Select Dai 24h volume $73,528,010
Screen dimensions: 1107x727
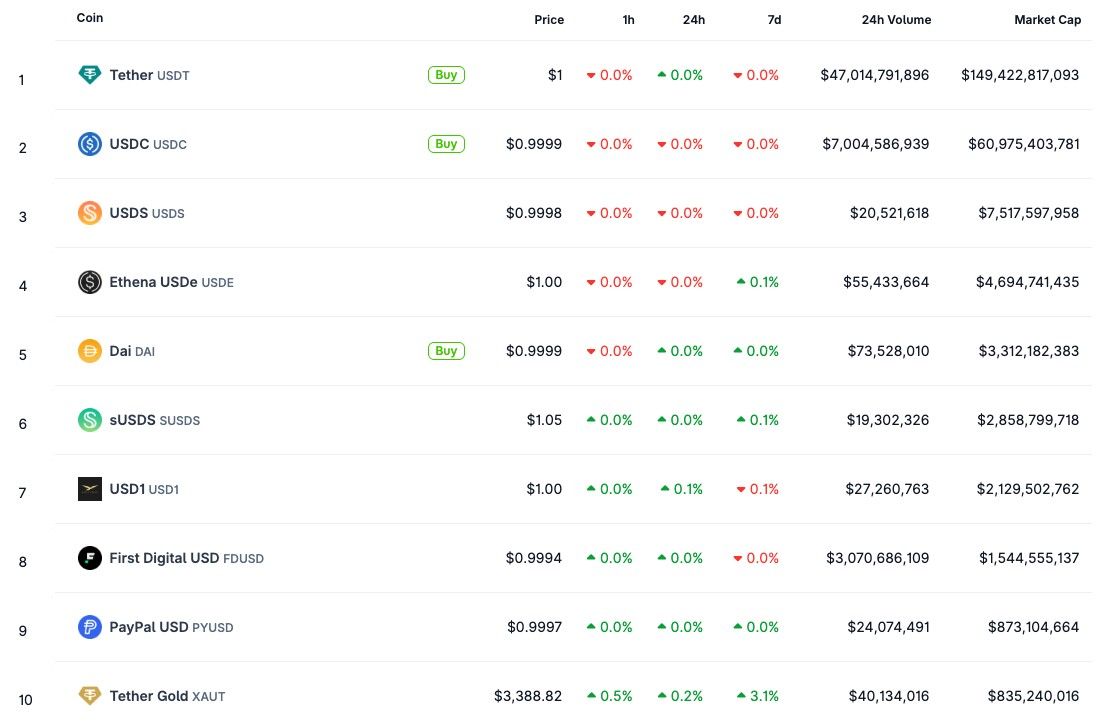point(888,351)
